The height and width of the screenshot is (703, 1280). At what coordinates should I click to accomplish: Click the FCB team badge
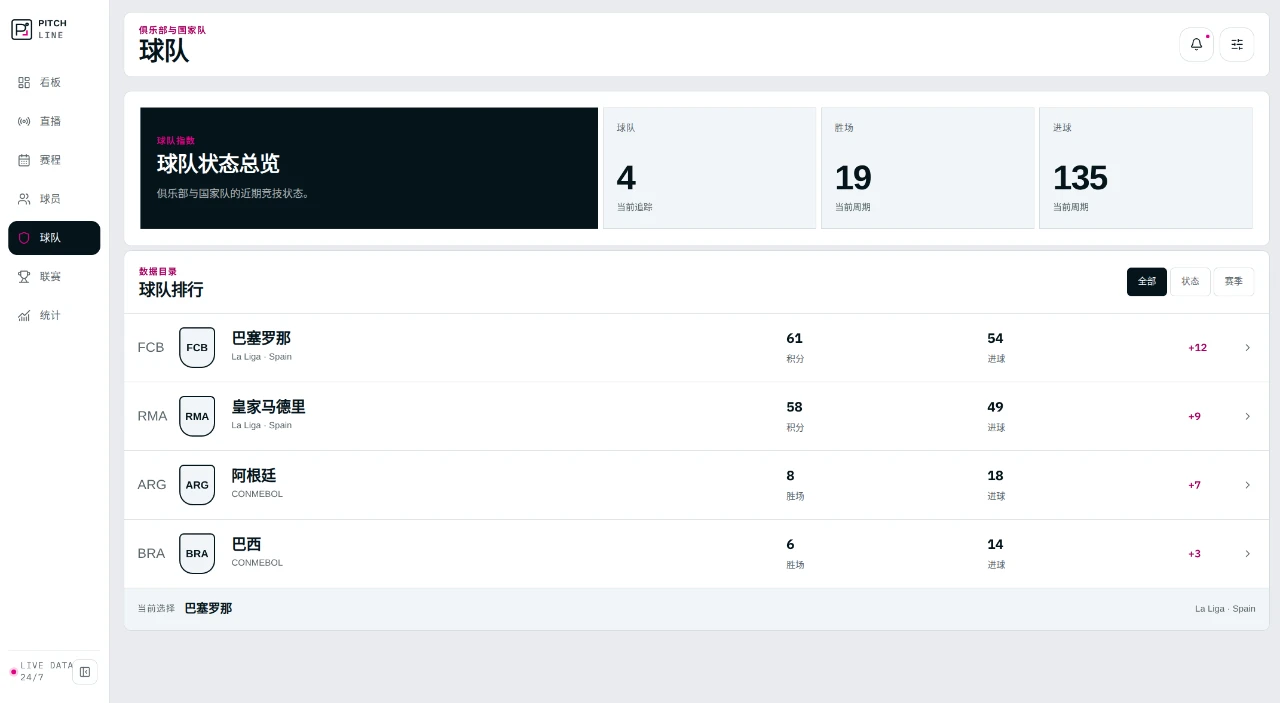pos(197,348)
